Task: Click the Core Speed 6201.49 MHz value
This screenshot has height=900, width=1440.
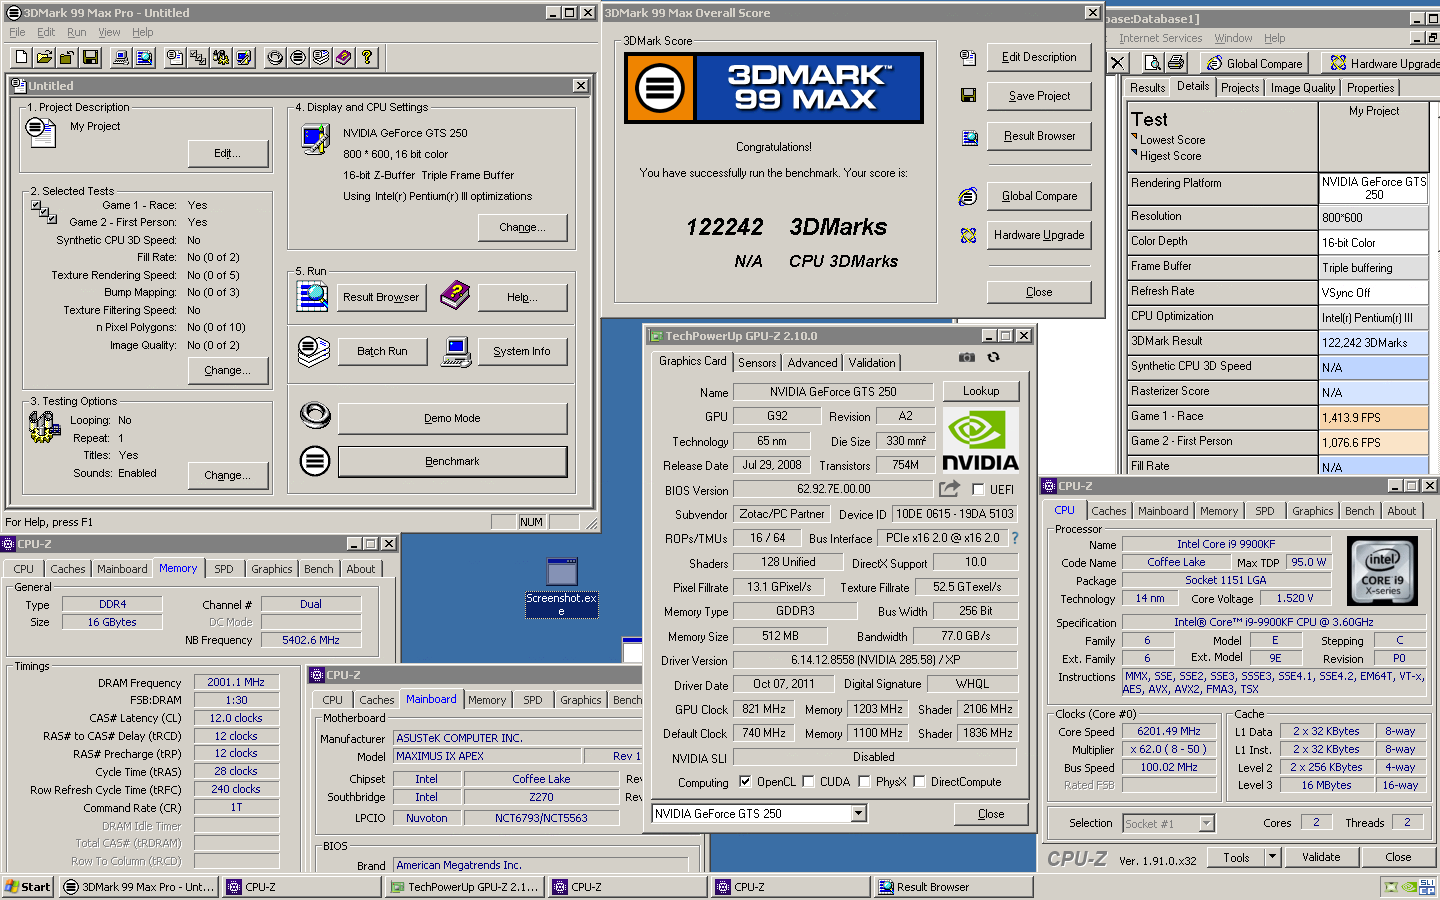Action: point(1169,731)
